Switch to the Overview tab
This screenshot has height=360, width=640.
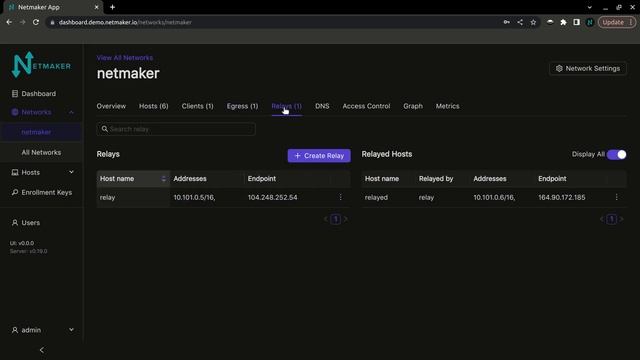point(111,106)
